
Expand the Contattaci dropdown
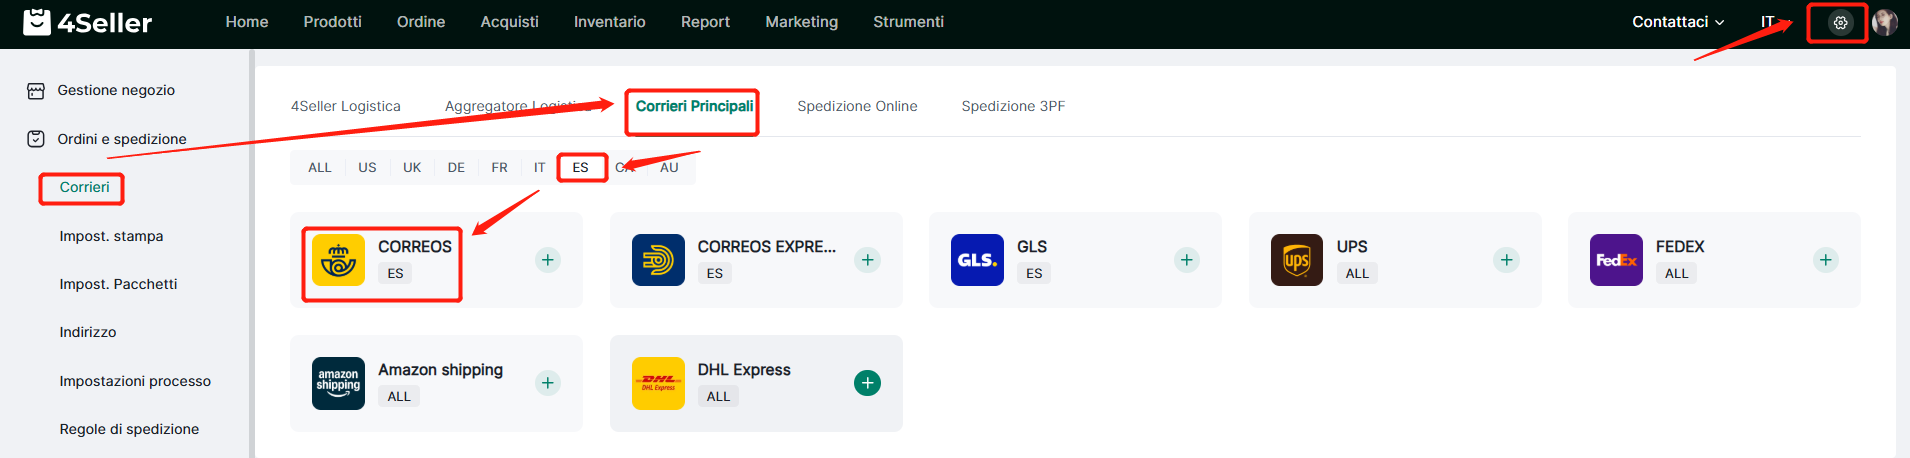click(x=1677, y=22)
